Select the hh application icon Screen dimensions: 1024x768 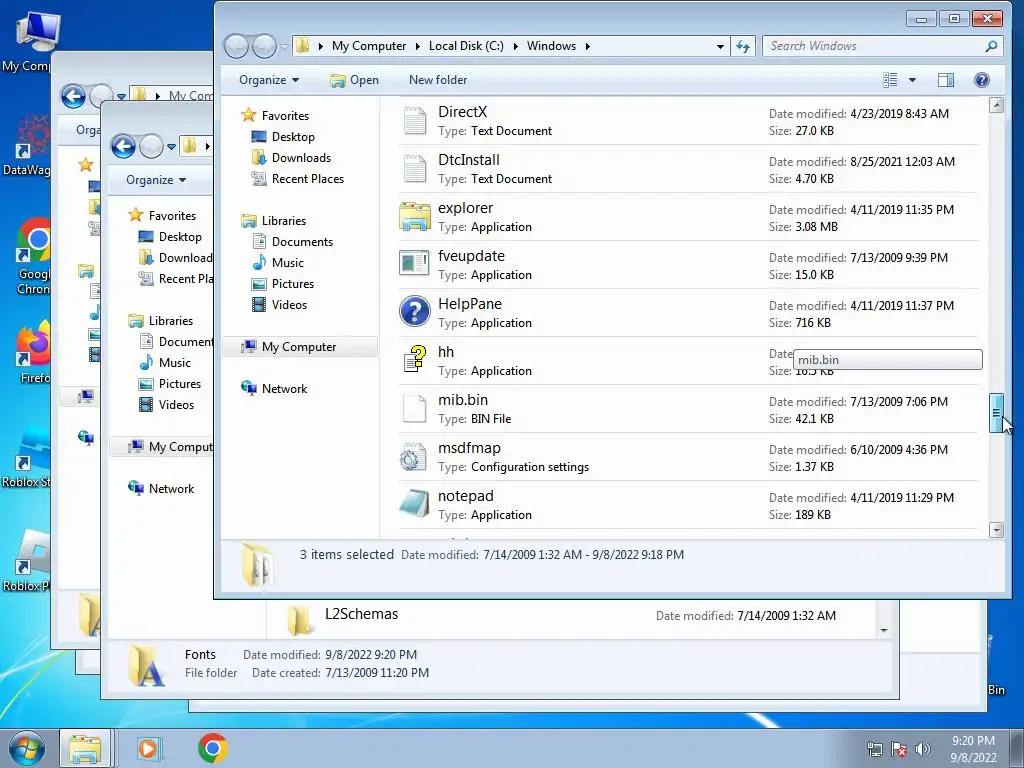pos(415,360)
